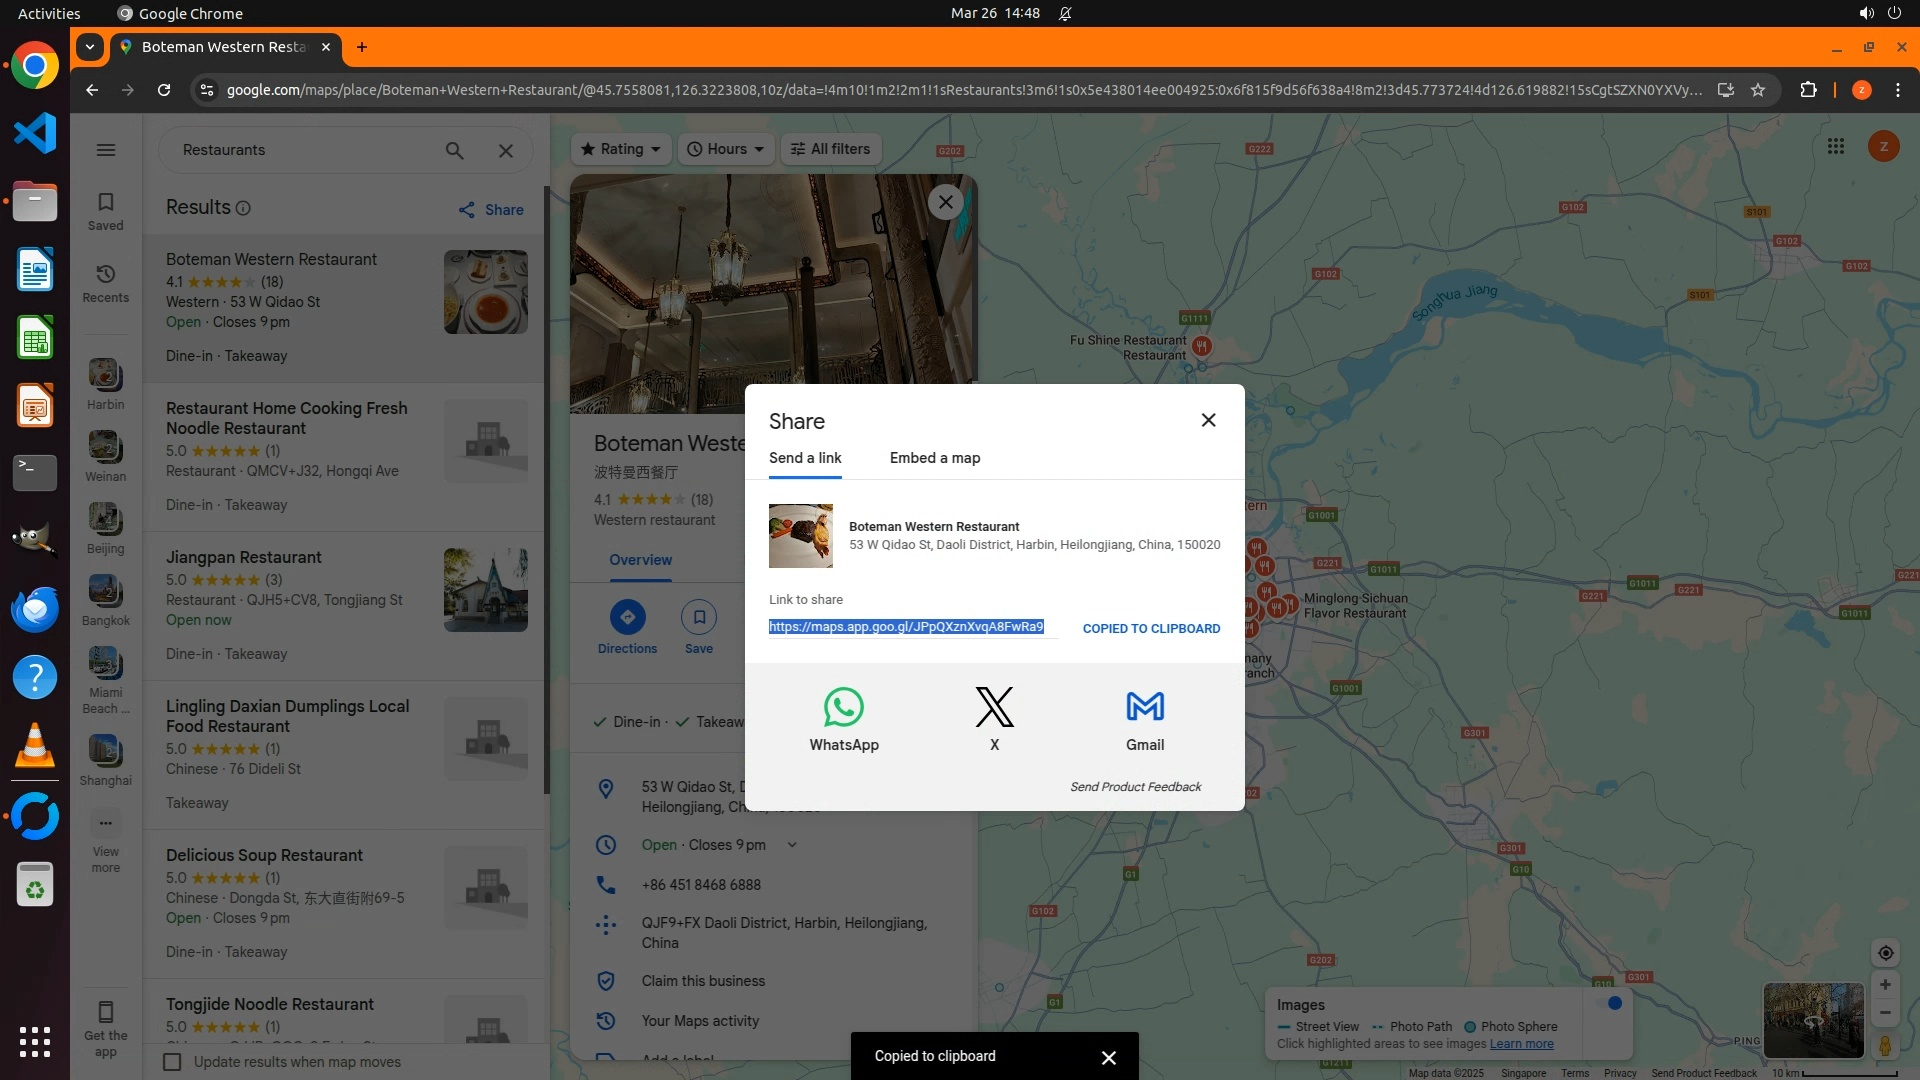
Task: Share link via X icon
Action: [994, 707]
